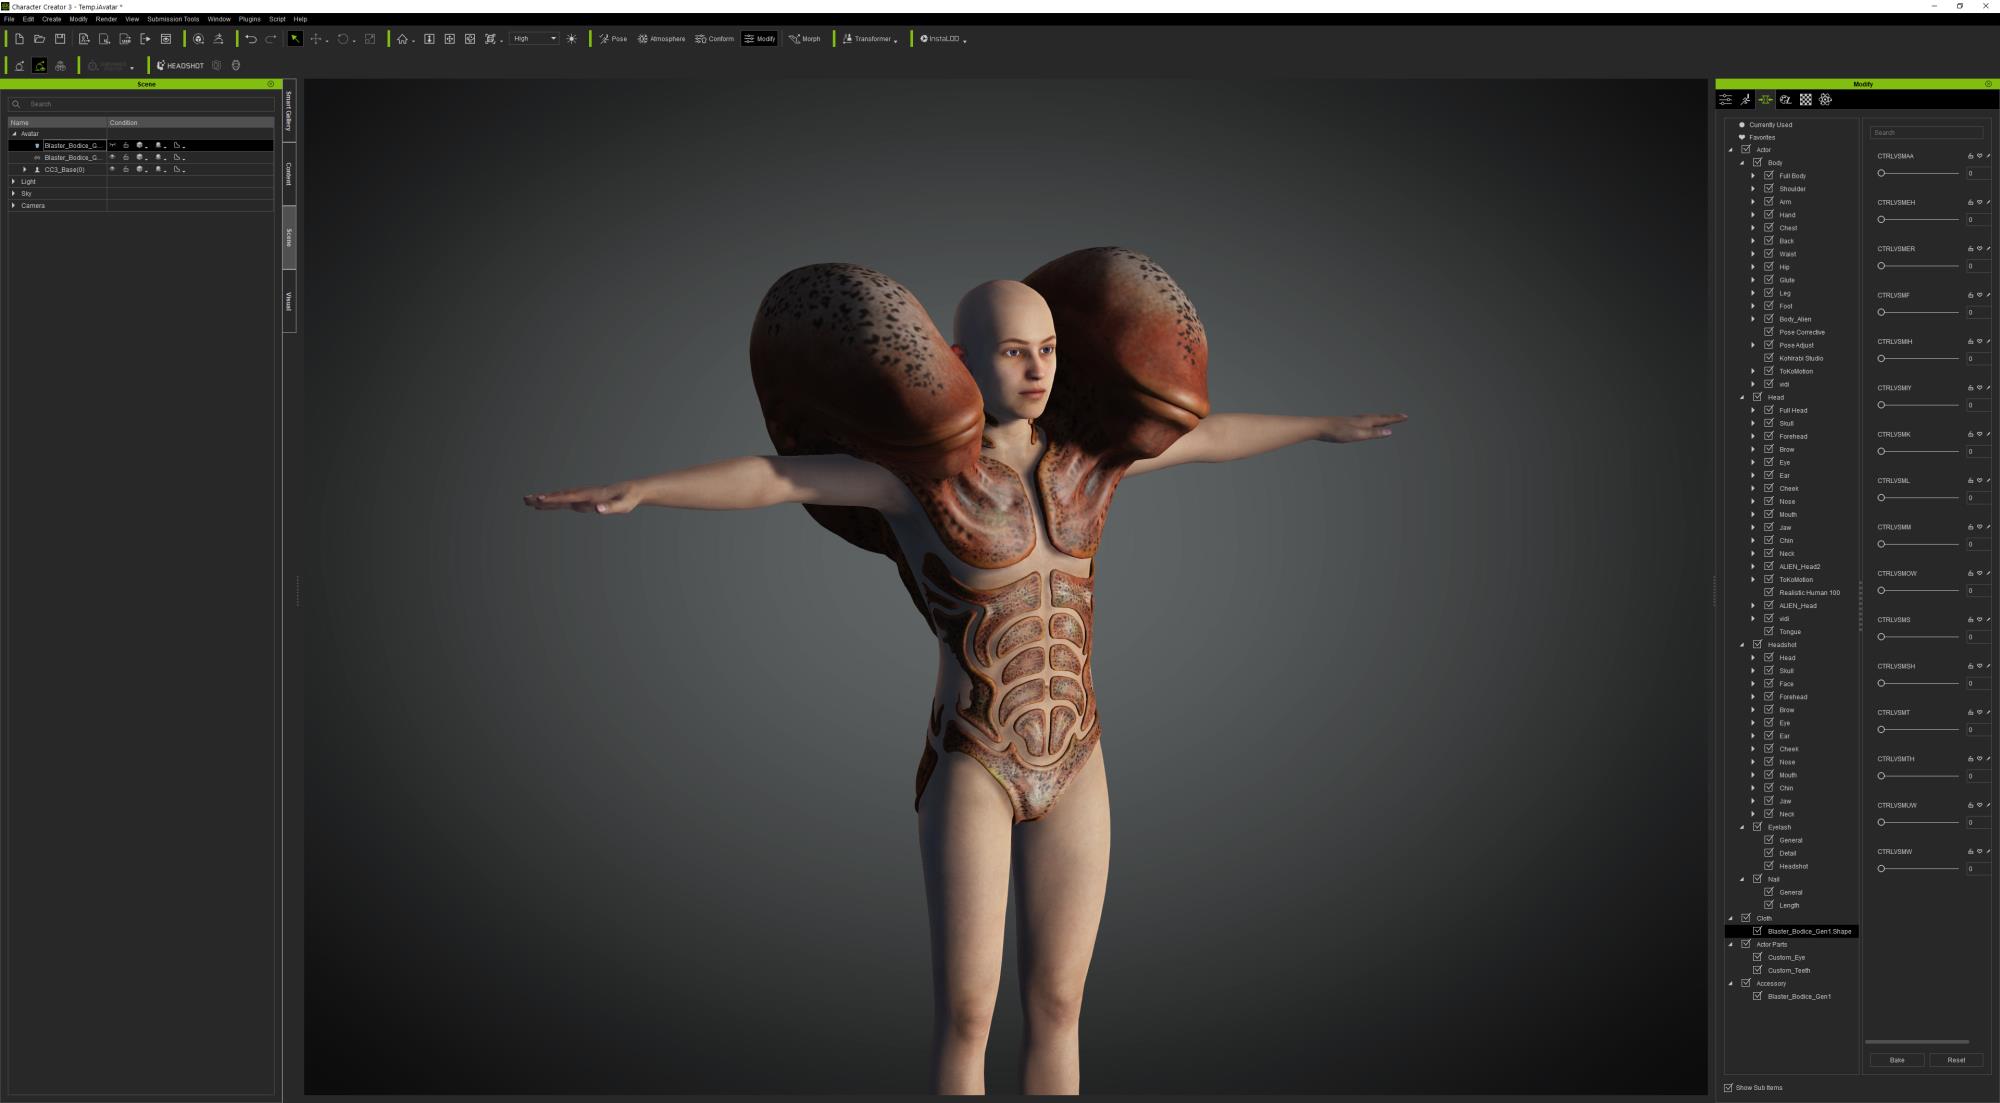Close the Scene panel with its circle button

(270, 84)
